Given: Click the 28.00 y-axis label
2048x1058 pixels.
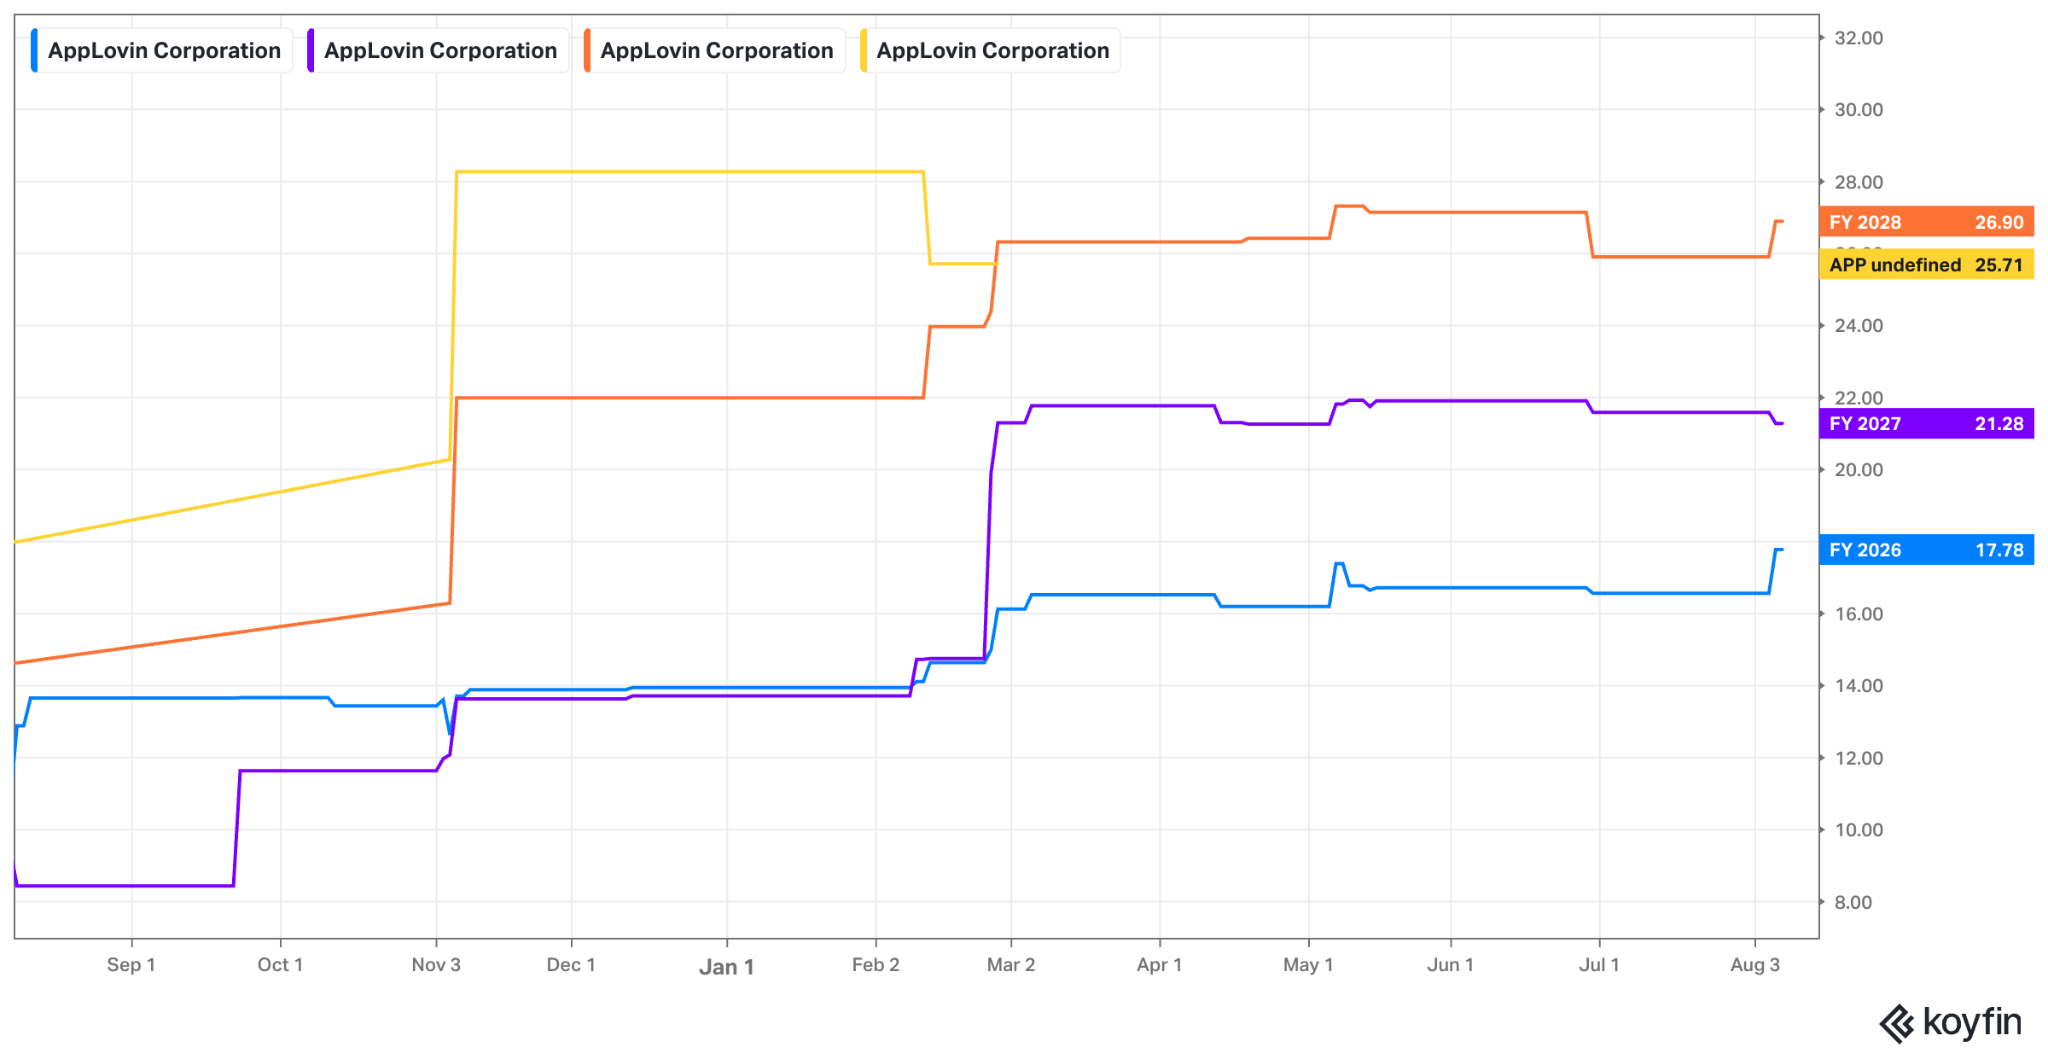Looking at the screenshot, I should 1858,182.
